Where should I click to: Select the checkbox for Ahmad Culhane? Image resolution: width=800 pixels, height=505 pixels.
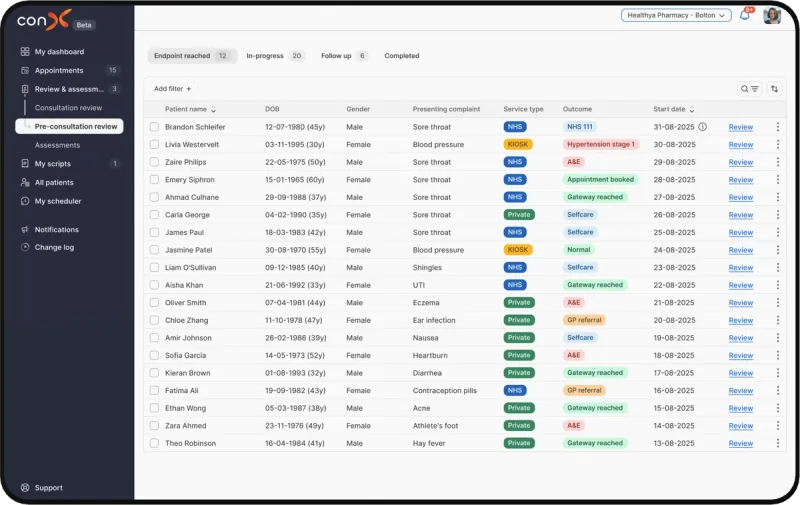click(154, 197)
